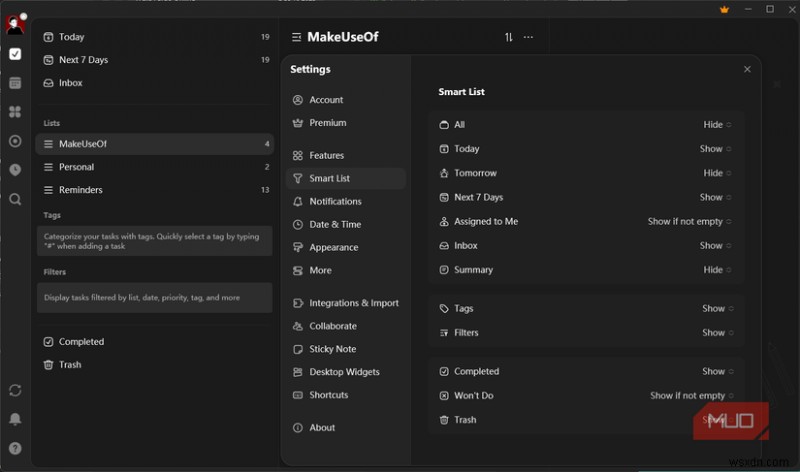Click the Assigned to Me person icon

(444, 221)
